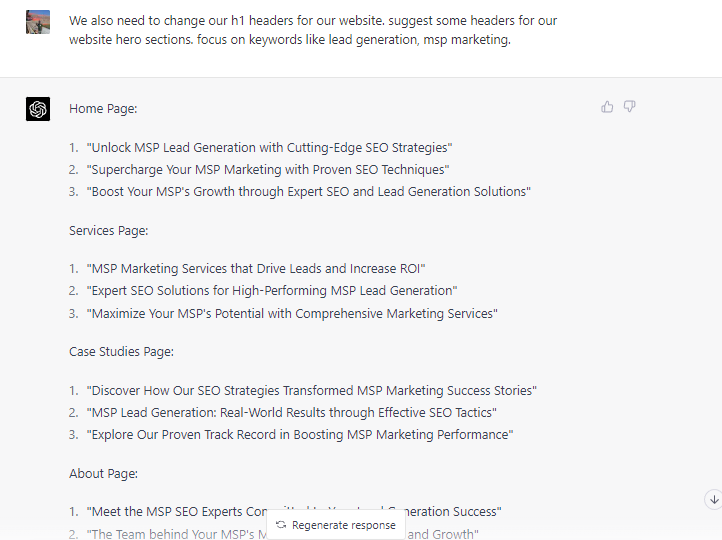Image resolution: width=722 pixels, height=540 pixels.
Task: Click the thumbs down feedback icon
Action: (629, 107)
